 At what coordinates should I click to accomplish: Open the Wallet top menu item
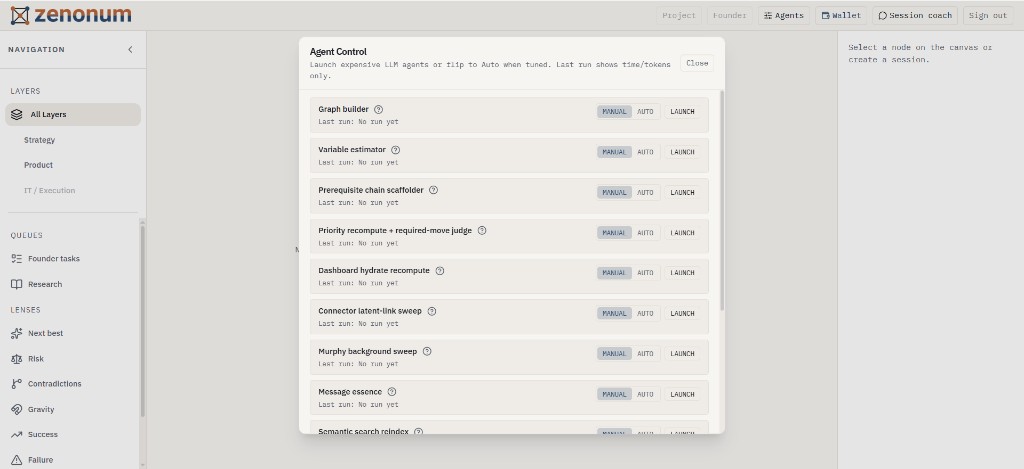pos(840,16)
